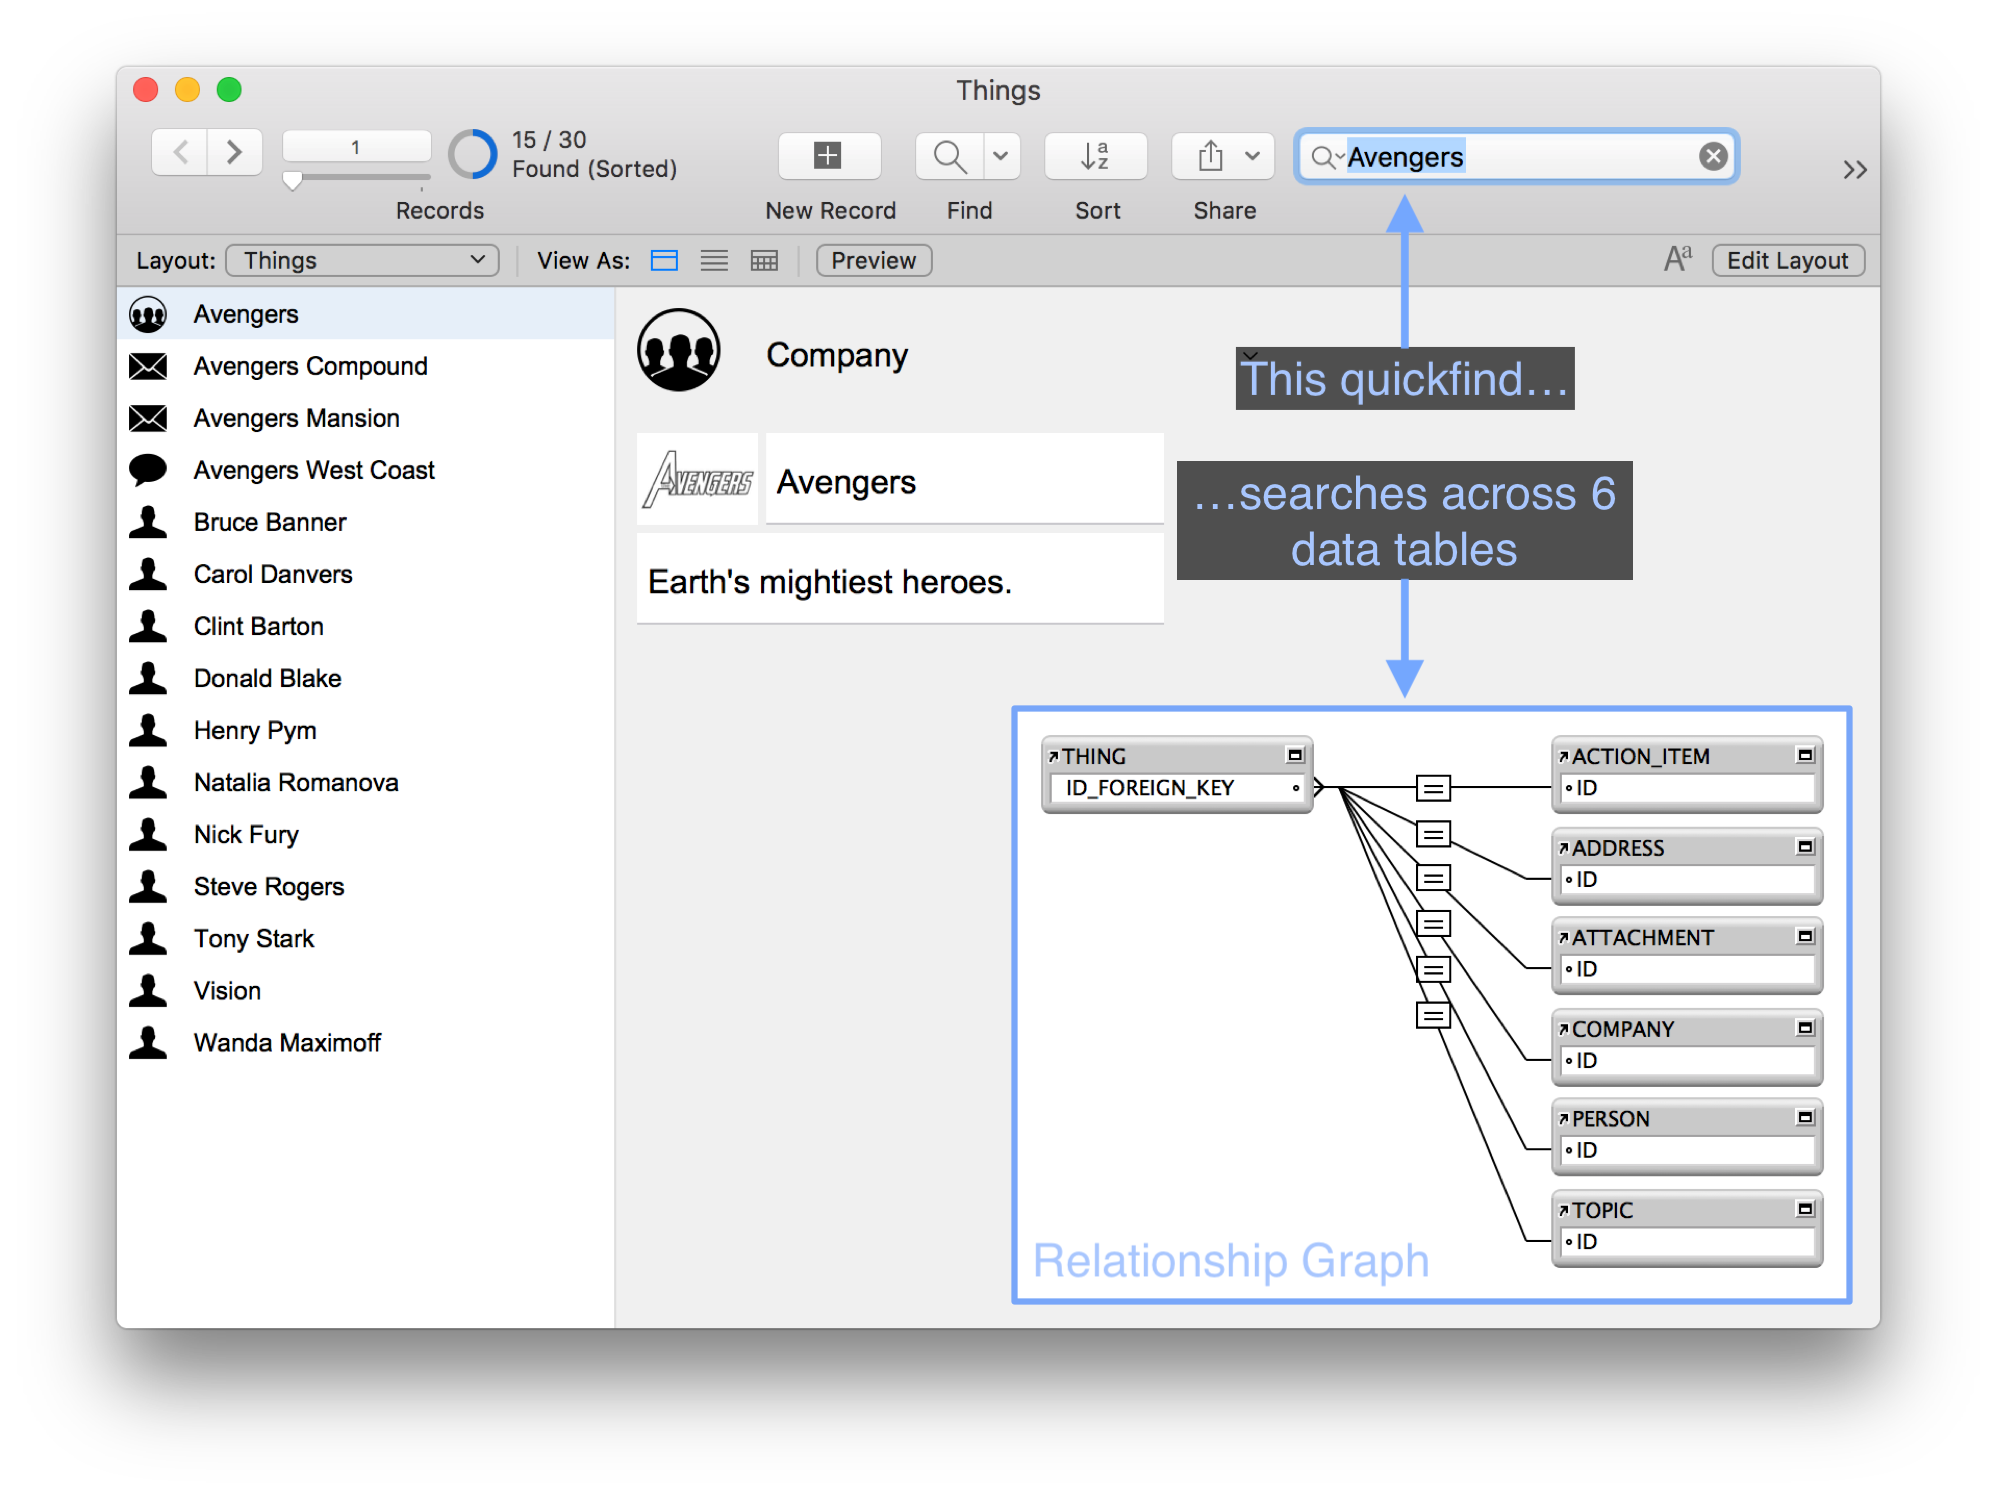Click the record slider handle
The image size is (1997, 1495).
pyautogui.click(x=292, y=181)
